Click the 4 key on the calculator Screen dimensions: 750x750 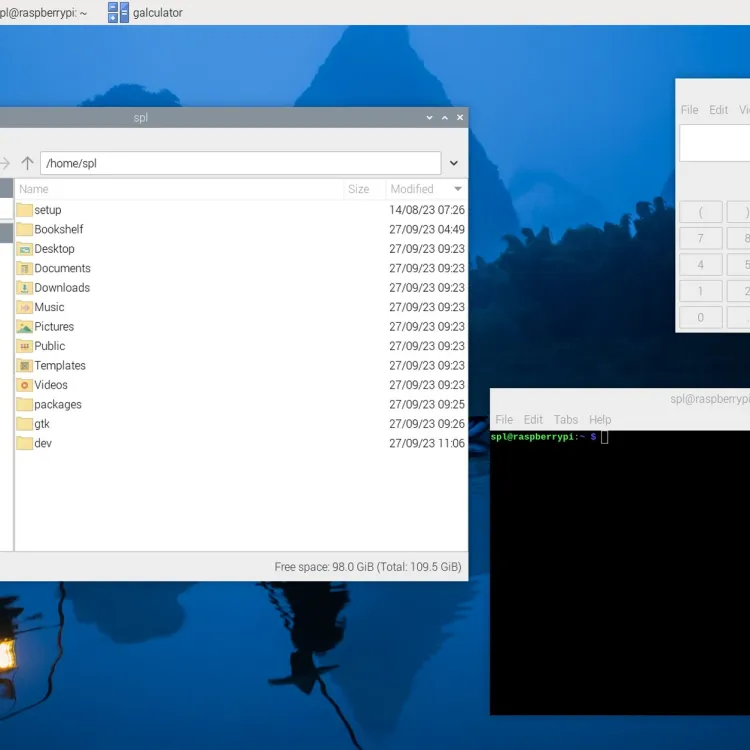pyautogui.click(x=701, y=265)
